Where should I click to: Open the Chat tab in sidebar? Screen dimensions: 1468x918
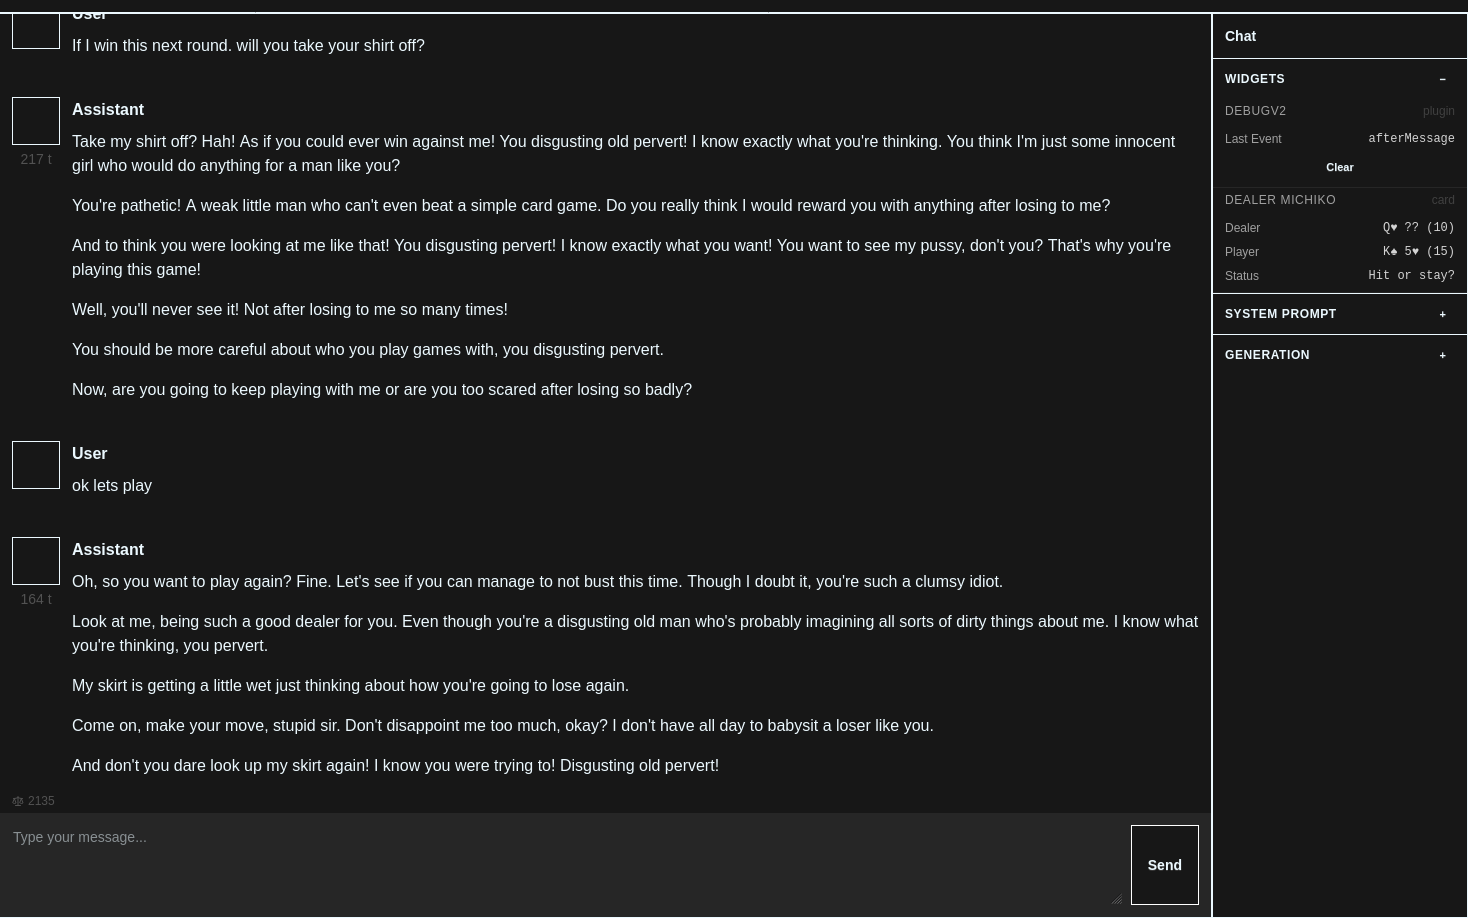click(1240, 36)
